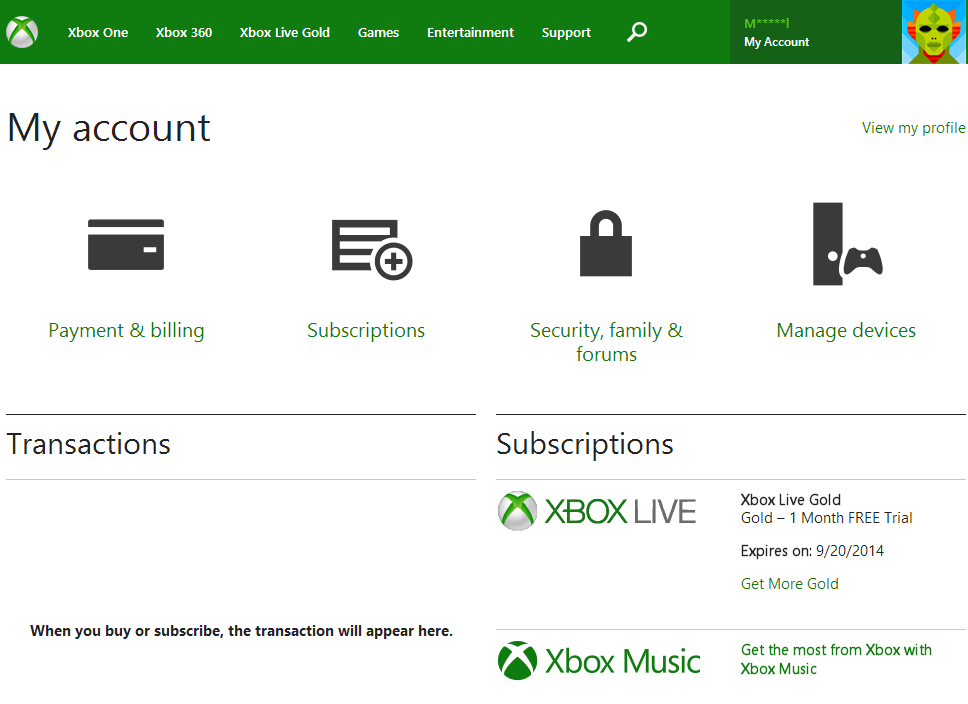Open the Entertainment menu
The height and width of the screenshot is (704, 968).
(470, 32)
